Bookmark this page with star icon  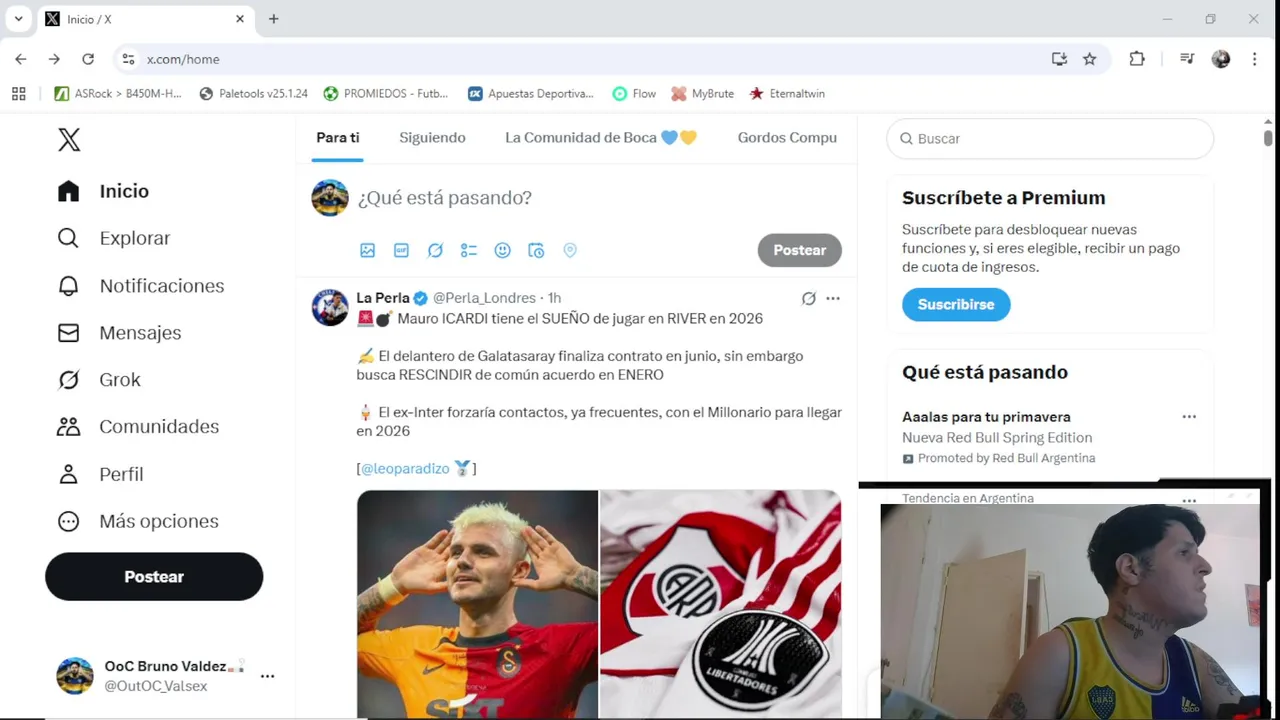click(x=1089, y=59)
